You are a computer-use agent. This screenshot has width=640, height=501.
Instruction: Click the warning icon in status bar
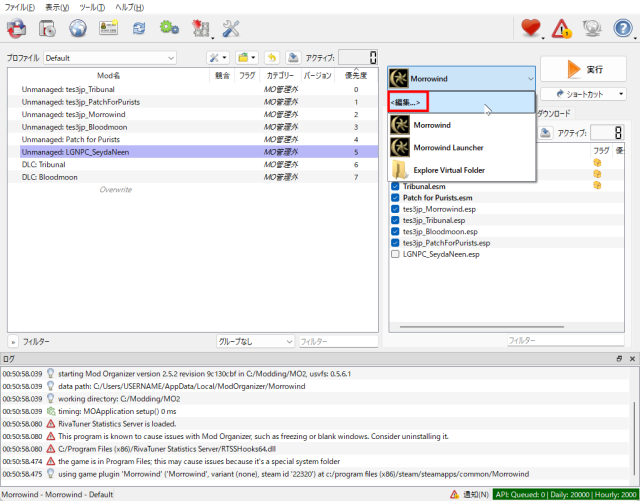click(x=455, y=494)
